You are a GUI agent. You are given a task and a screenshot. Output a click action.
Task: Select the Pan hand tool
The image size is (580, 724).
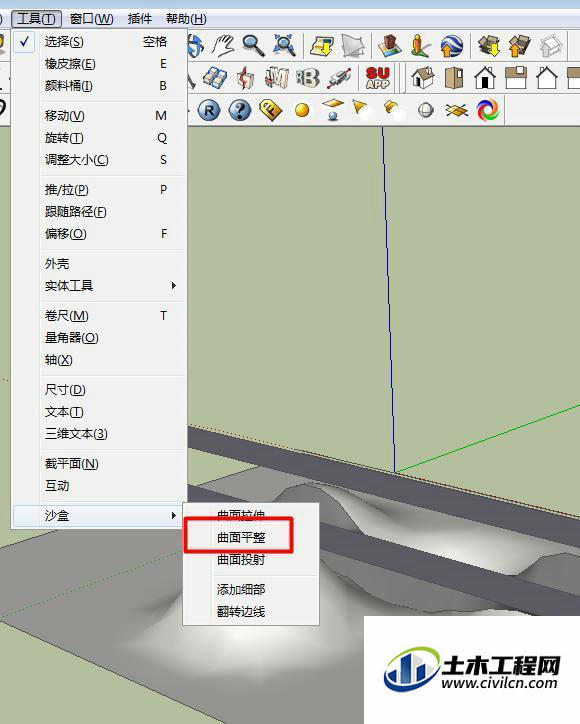tap(224, 45)
